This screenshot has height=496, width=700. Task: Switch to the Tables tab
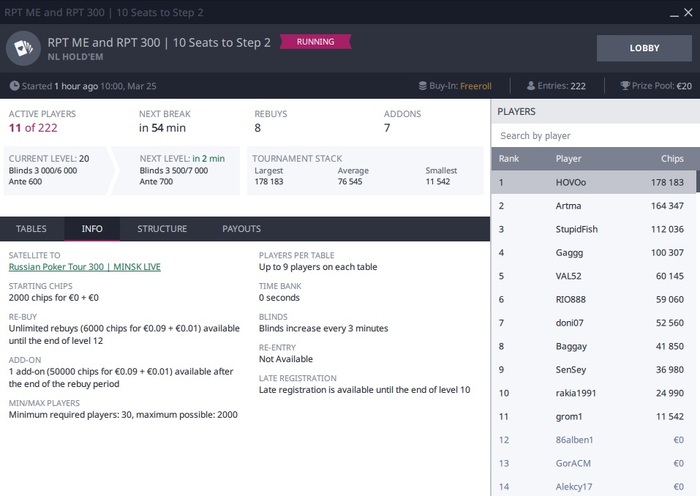click(x=32, y=229)
